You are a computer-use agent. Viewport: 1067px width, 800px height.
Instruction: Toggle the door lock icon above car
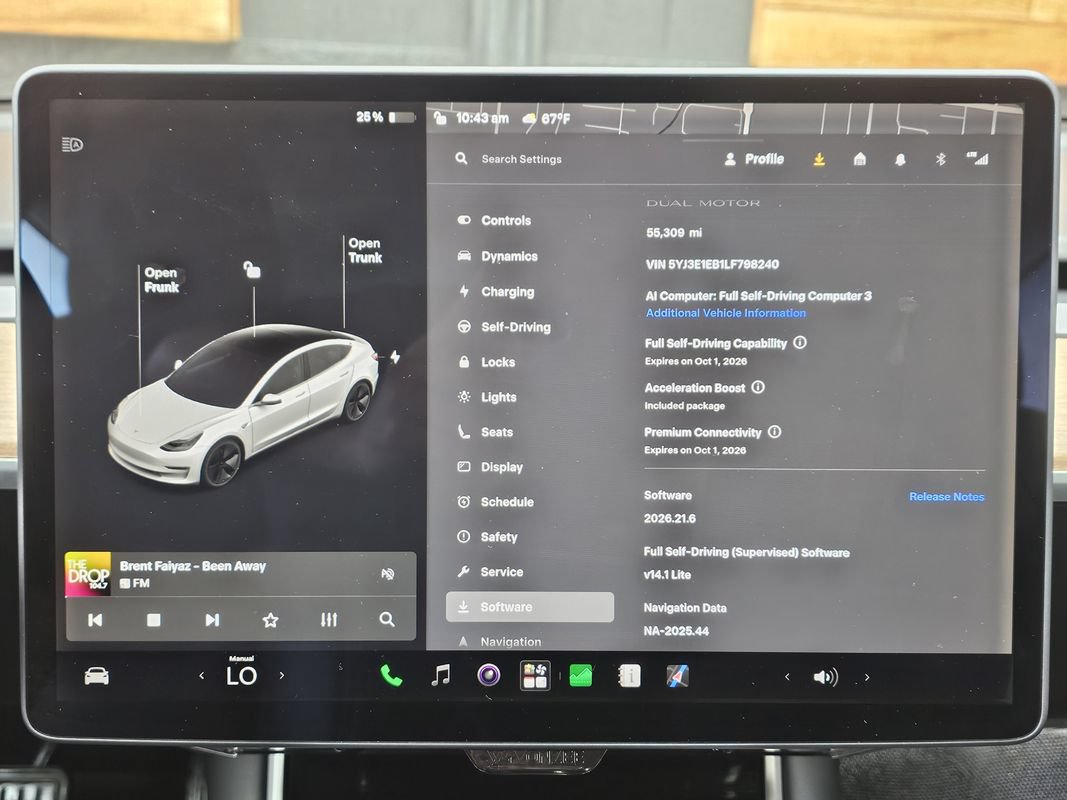coord(252,270)
